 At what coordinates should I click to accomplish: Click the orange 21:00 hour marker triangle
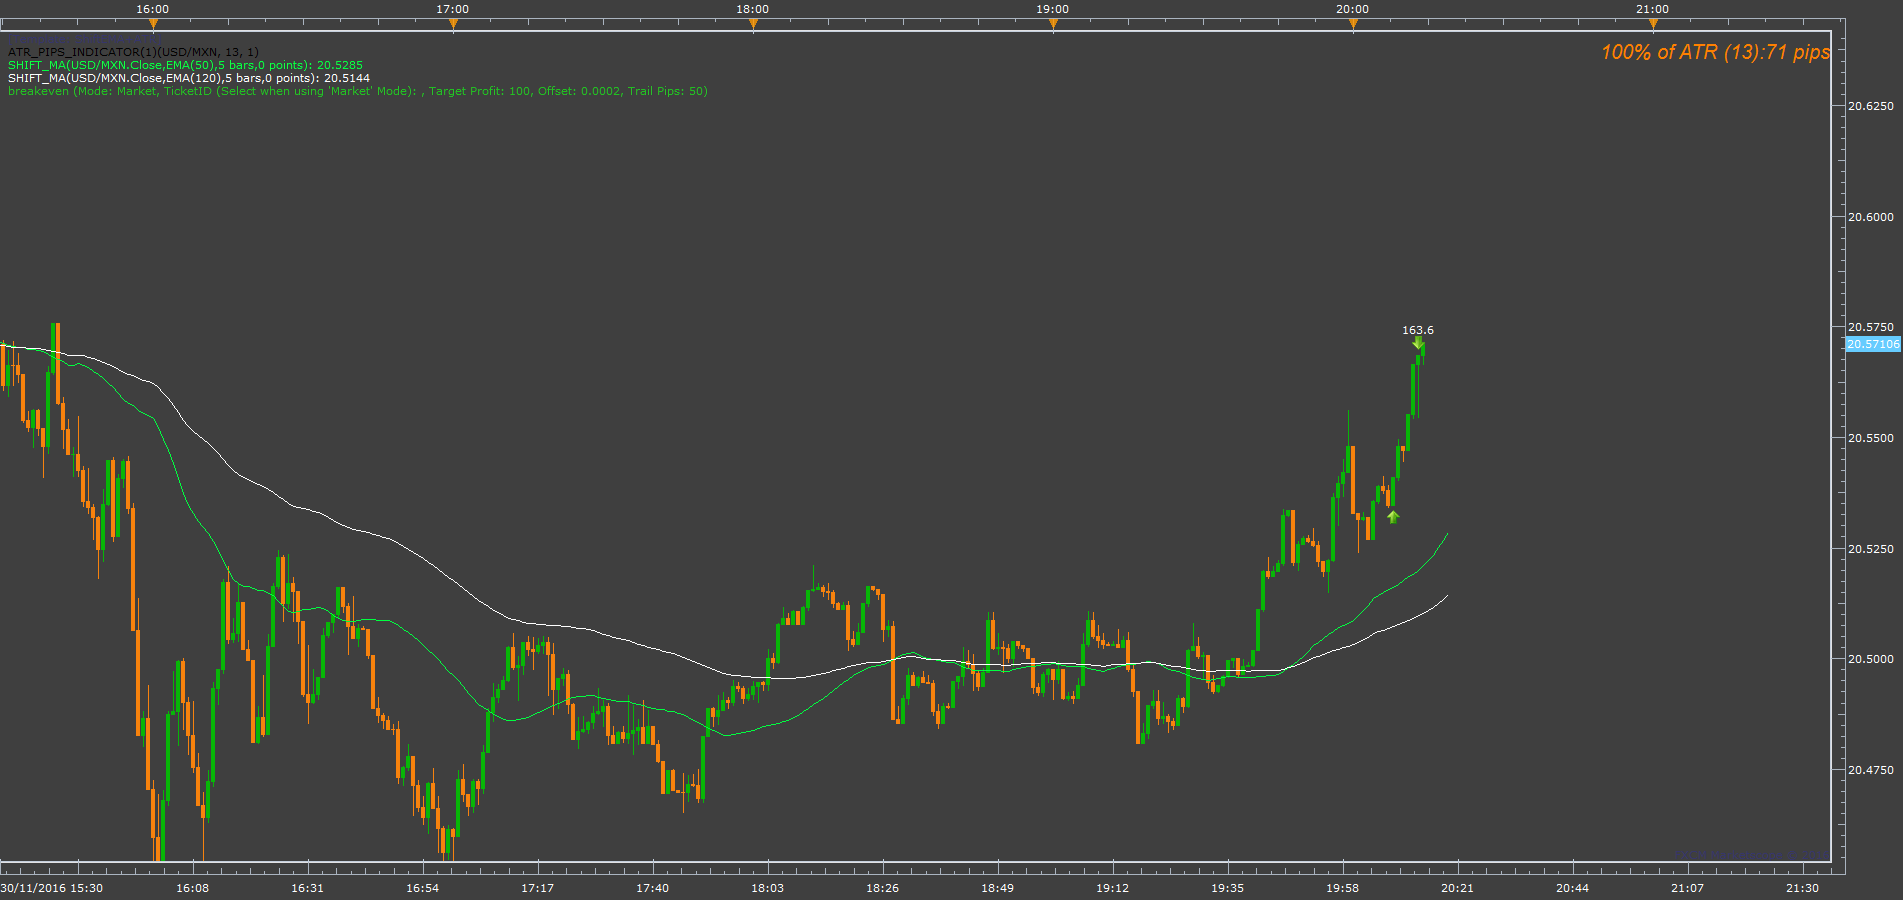(x=1653, y=24)
